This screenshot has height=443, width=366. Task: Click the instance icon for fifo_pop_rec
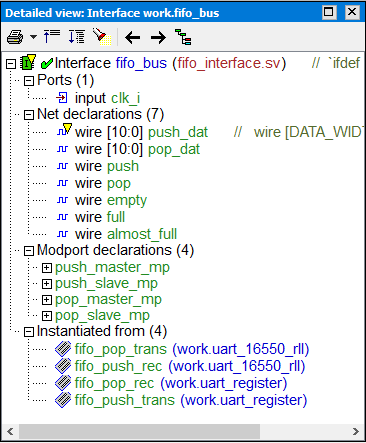63,383
